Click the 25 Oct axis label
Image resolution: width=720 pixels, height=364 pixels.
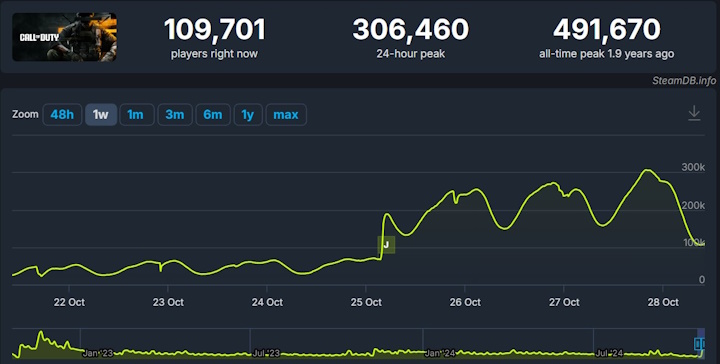click(x=366, y=302)
